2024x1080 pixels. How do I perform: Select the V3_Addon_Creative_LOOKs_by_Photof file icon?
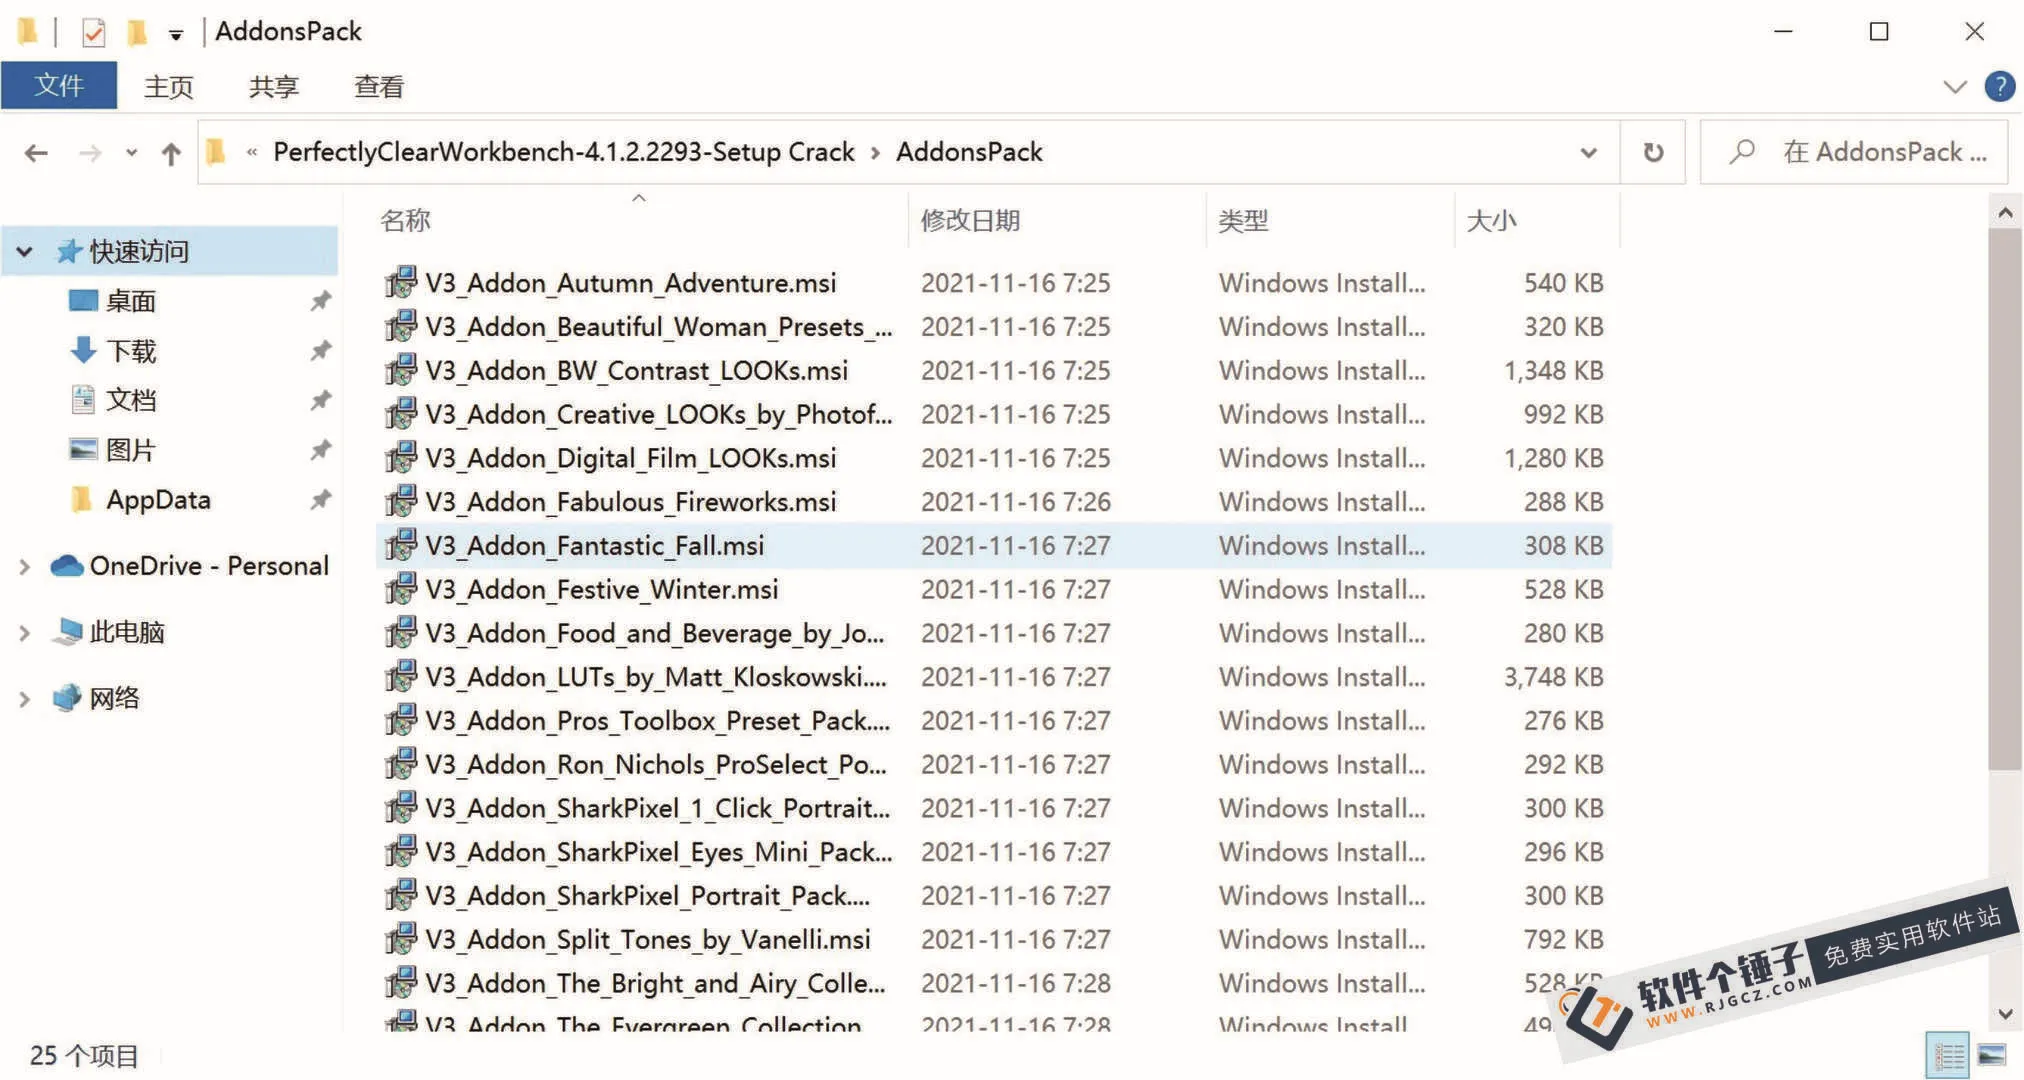pos(401,414)
